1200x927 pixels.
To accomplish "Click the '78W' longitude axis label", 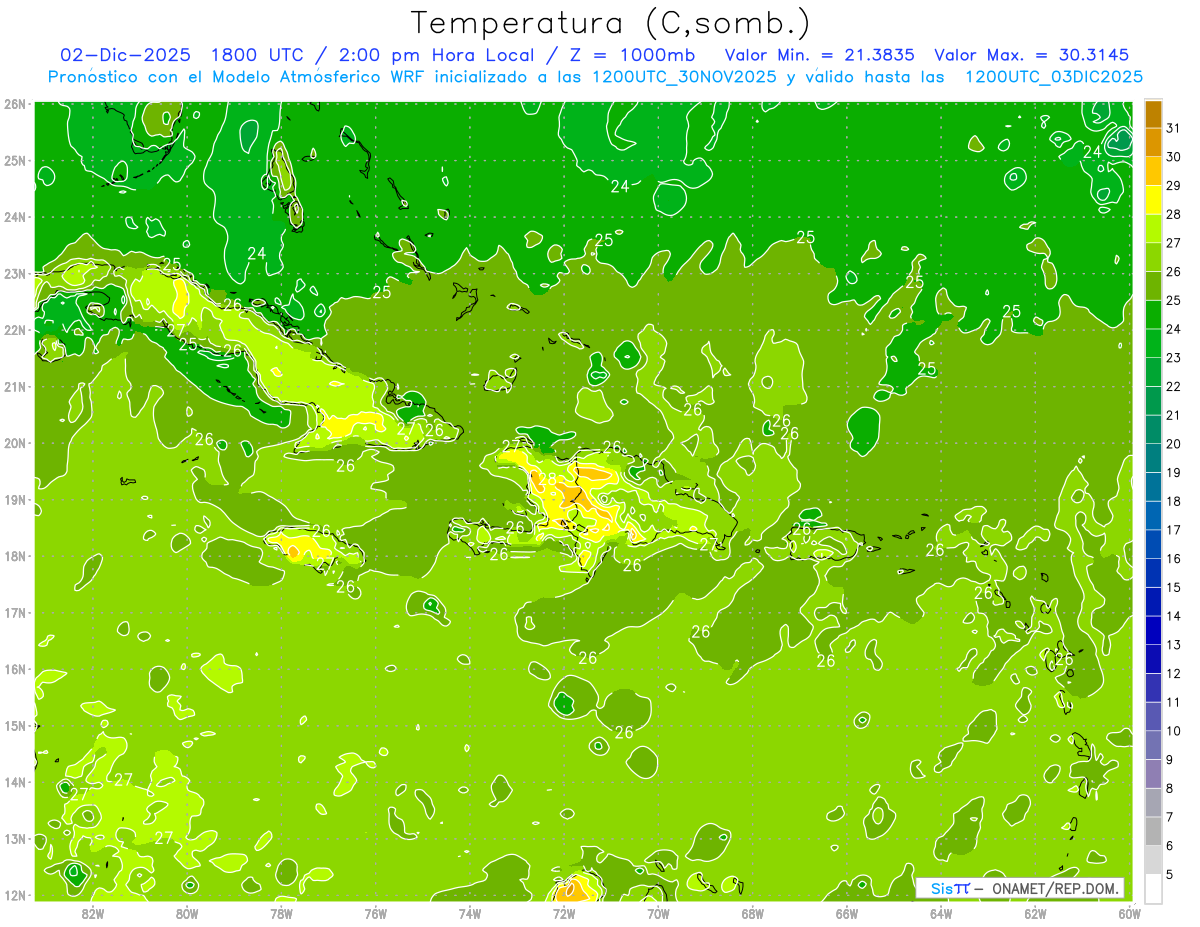I will point(281,913).
